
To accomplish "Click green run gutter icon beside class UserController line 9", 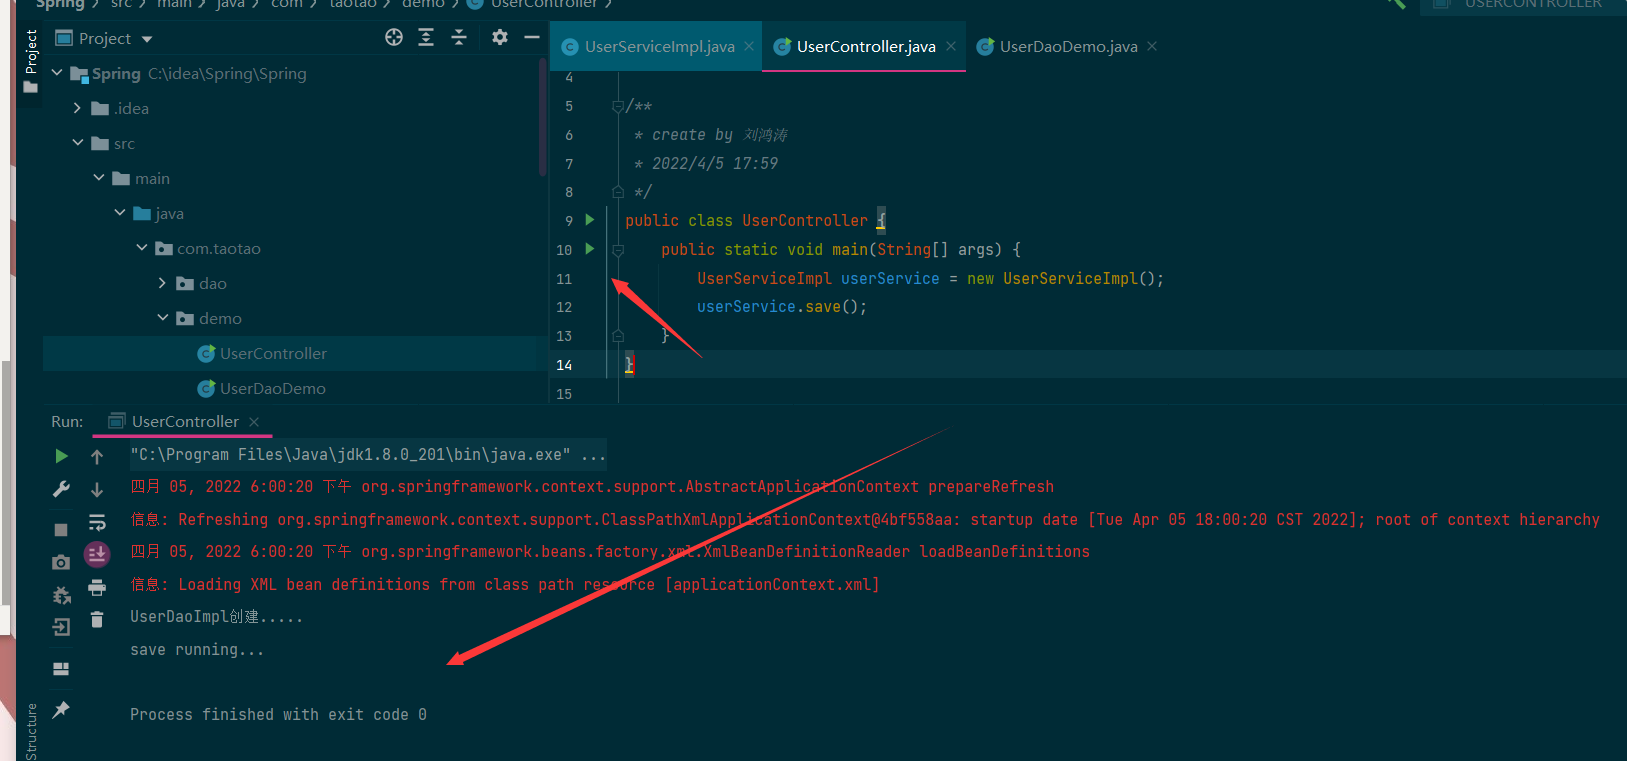I will pyautogui.click(x=590, y=219).
